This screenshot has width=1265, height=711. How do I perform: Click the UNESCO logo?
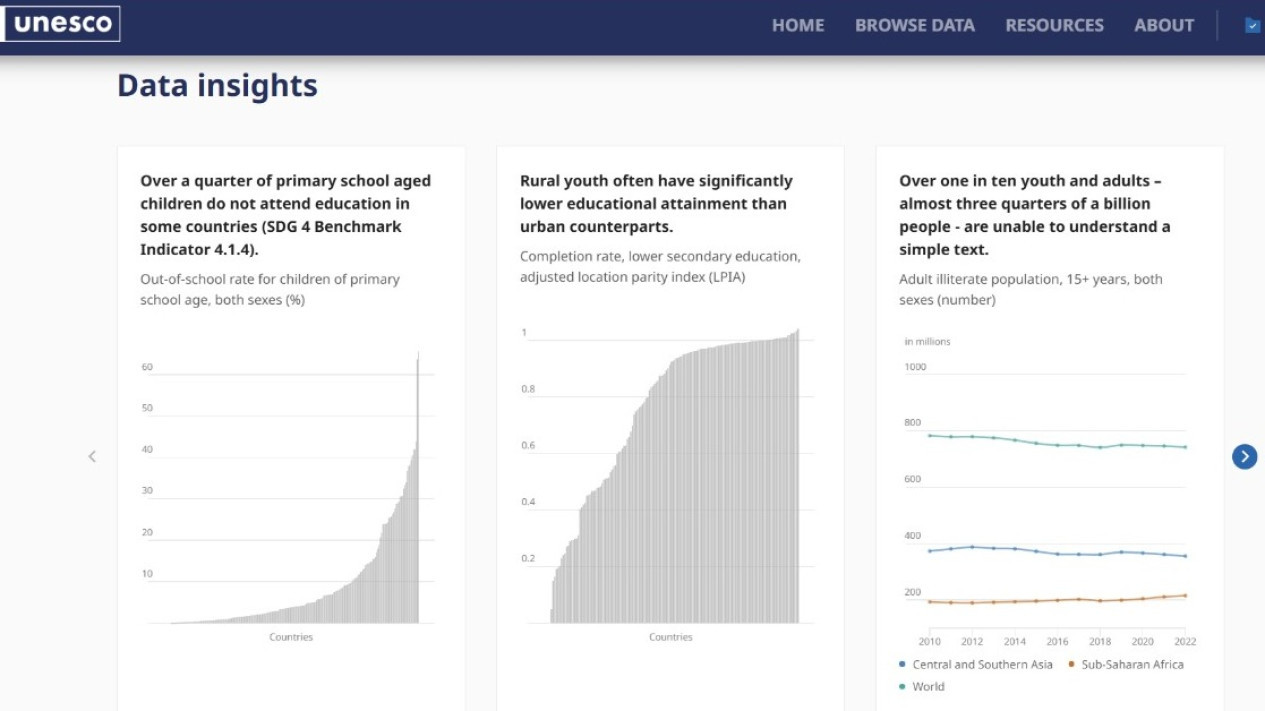pos(62,24)
